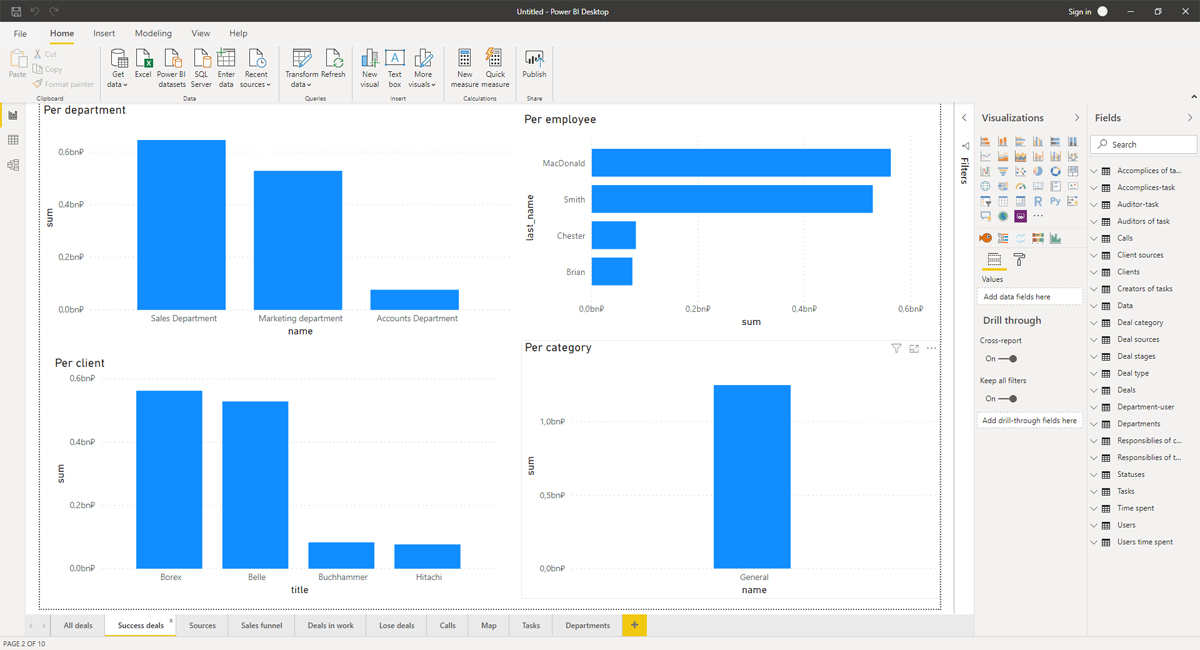
Task: Expand the Deals table in Fields pane
Action: (x=1094, y=389)
